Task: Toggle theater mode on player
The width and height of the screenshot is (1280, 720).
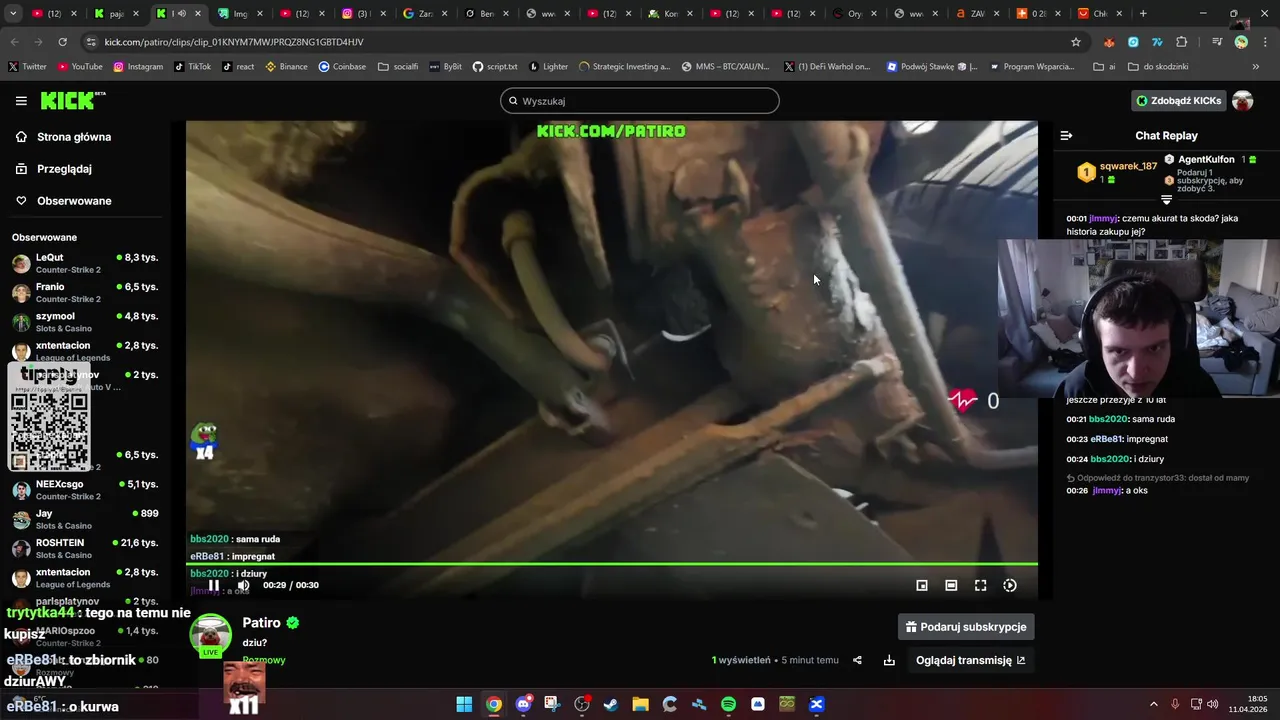Action: click(951, 585)
